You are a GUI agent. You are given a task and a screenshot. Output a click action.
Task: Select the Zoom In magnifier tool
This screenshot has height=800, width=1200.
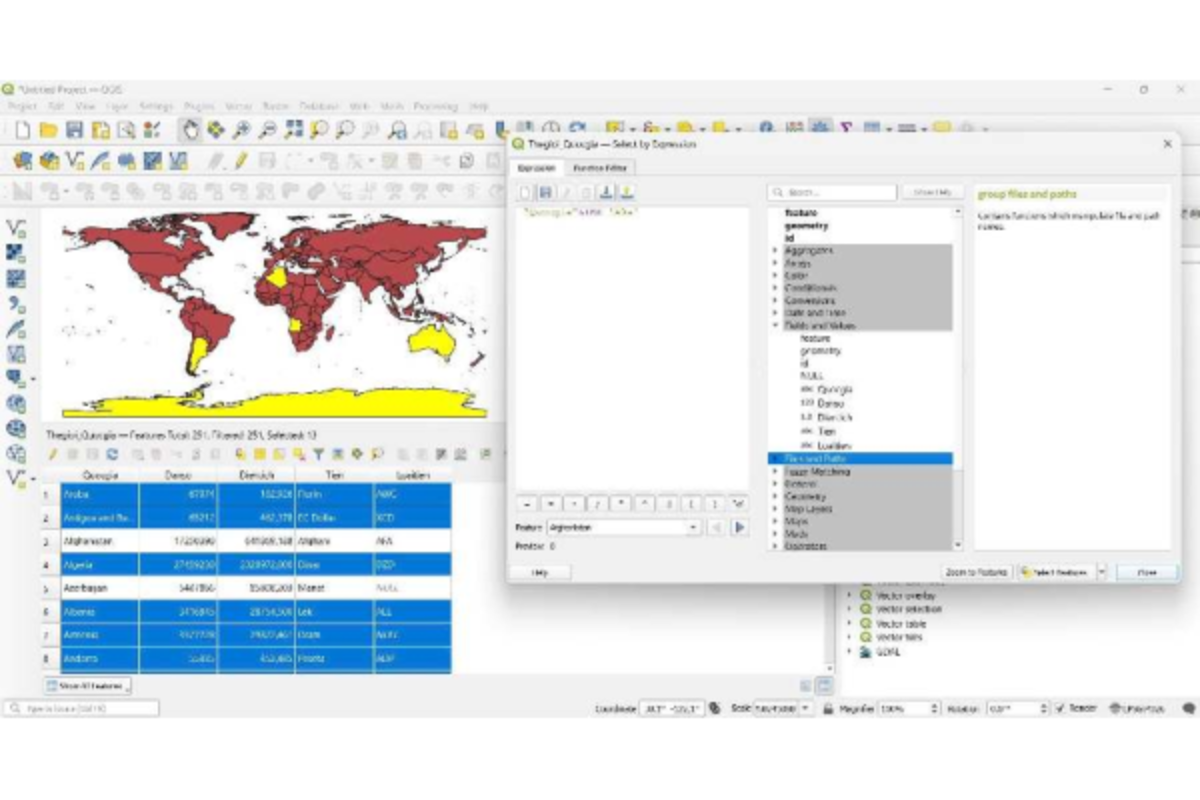tap(242, 129)
